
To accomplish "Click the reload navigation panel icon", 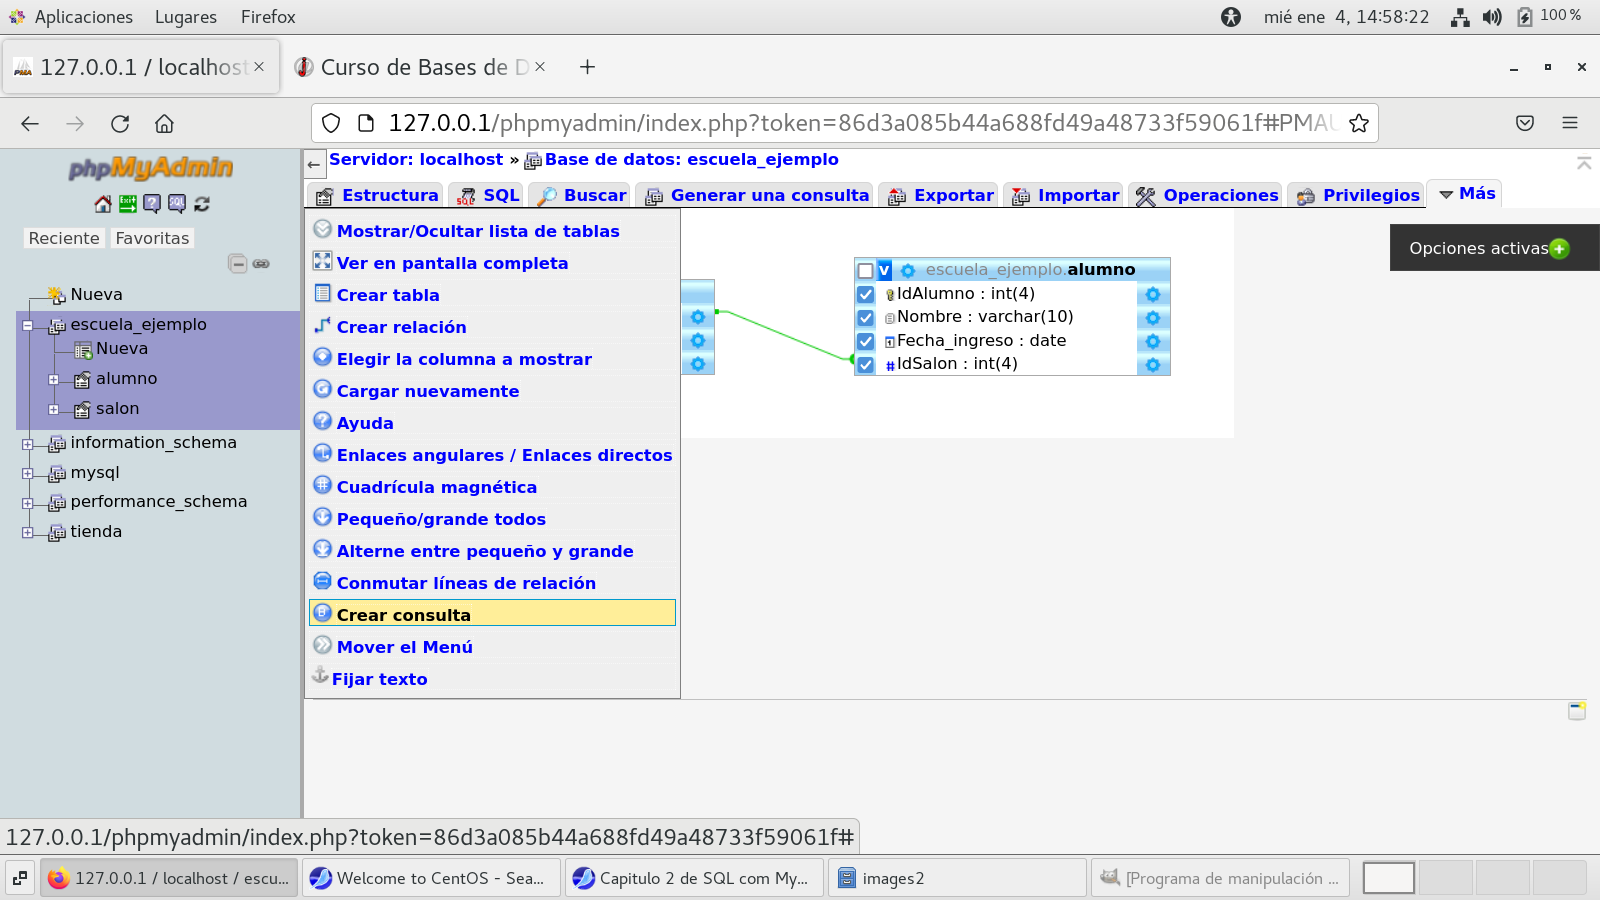I will click(x=202, y=204).
